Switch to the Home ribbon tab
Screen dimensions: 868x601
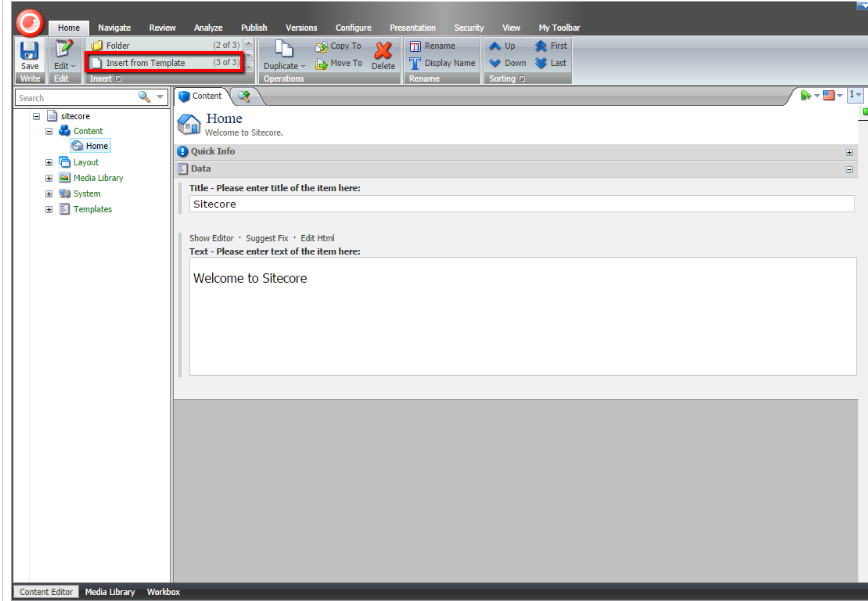pyautogui.click(x=69, y=28)
